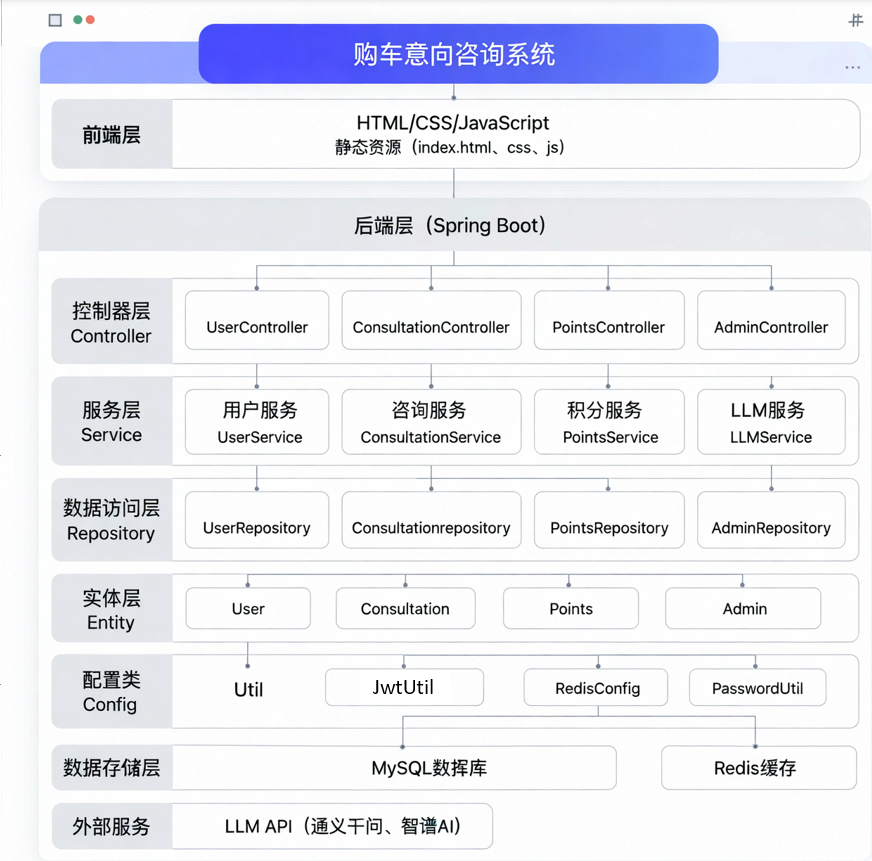Screen dimensions: 872x861
Task: Click the JwtUtil box
Action: (x=404, y=687)
